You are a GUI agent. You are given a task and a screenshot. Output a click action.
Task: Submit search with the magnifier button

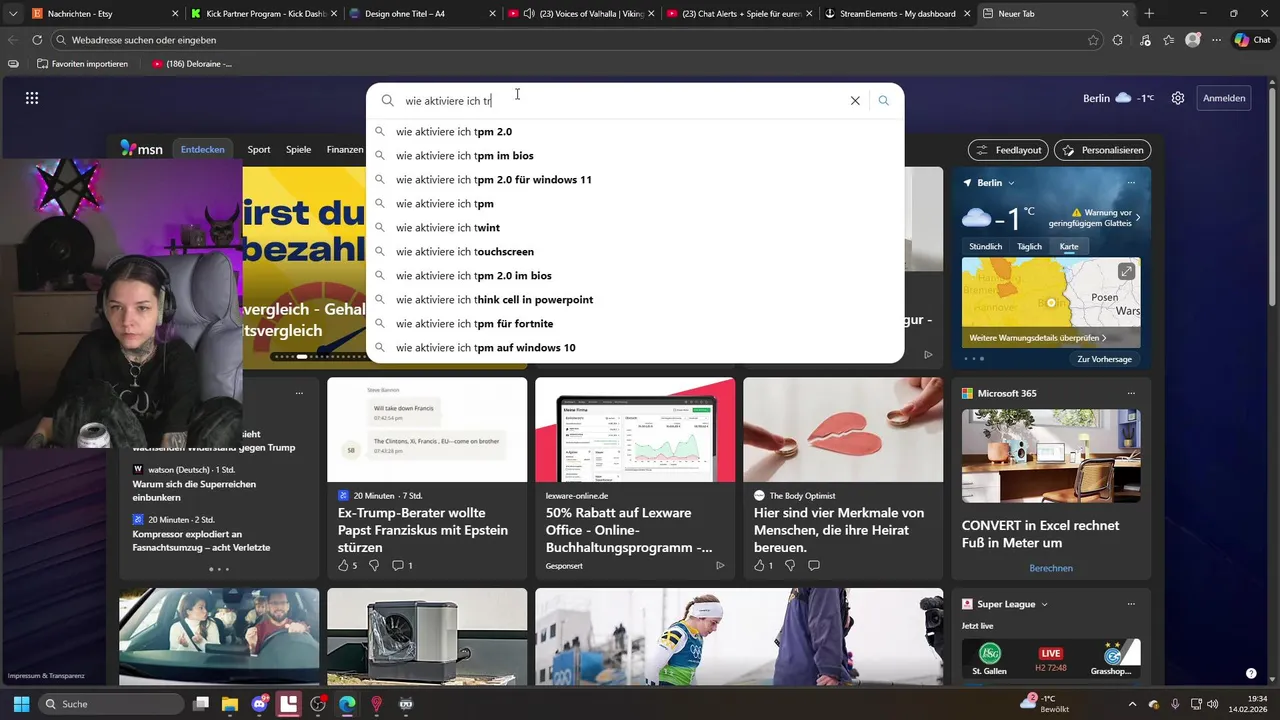(883, 101)
